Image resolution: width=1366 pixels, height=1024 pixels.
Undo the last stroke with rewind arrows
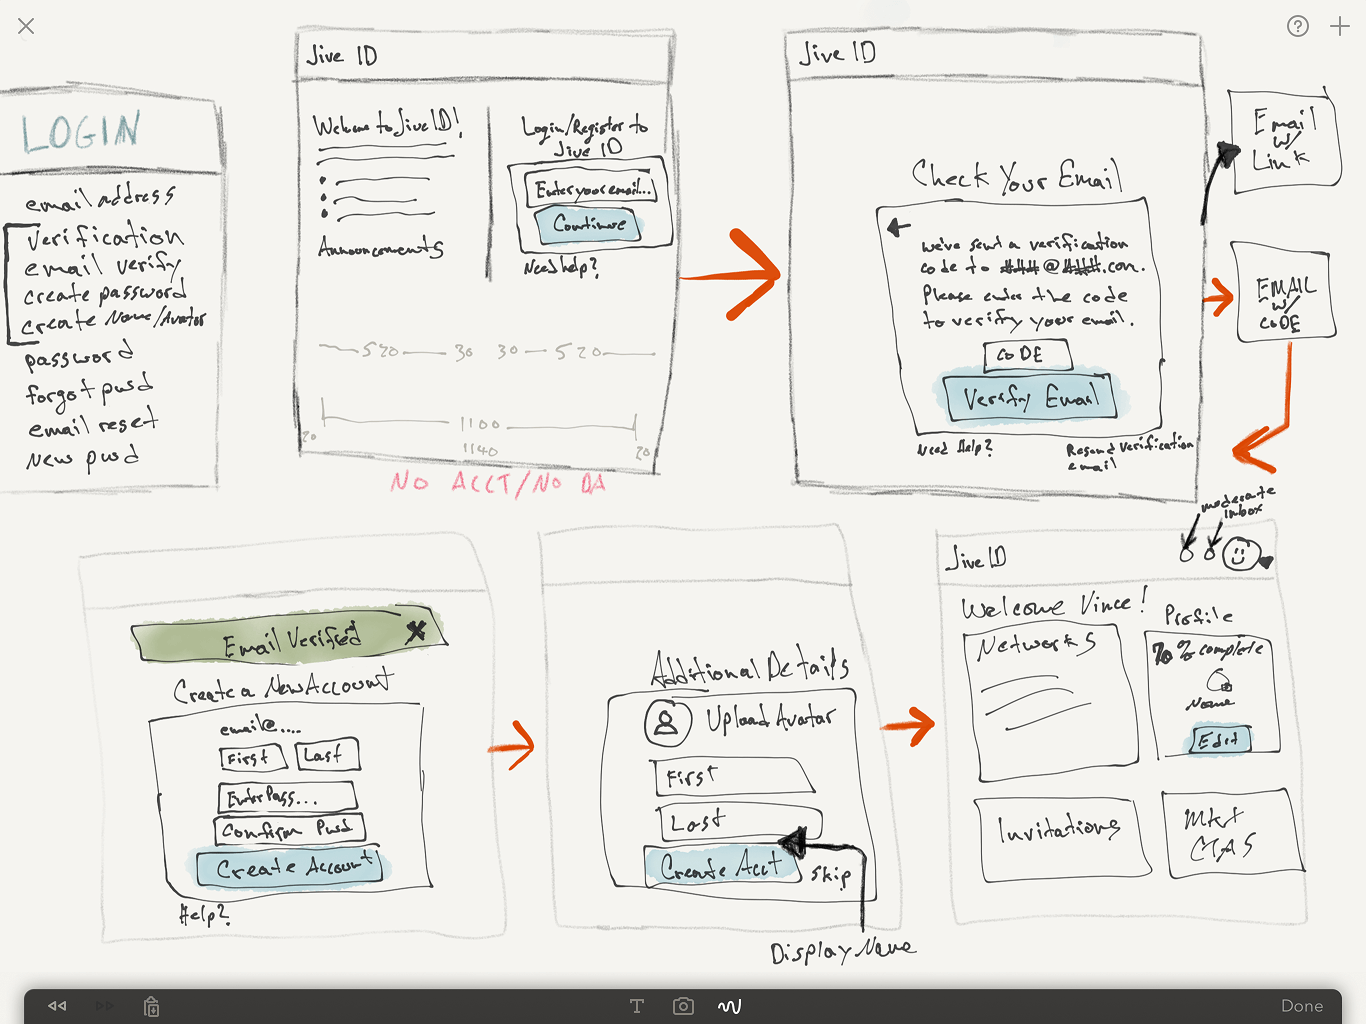(x=56, y=1006)
